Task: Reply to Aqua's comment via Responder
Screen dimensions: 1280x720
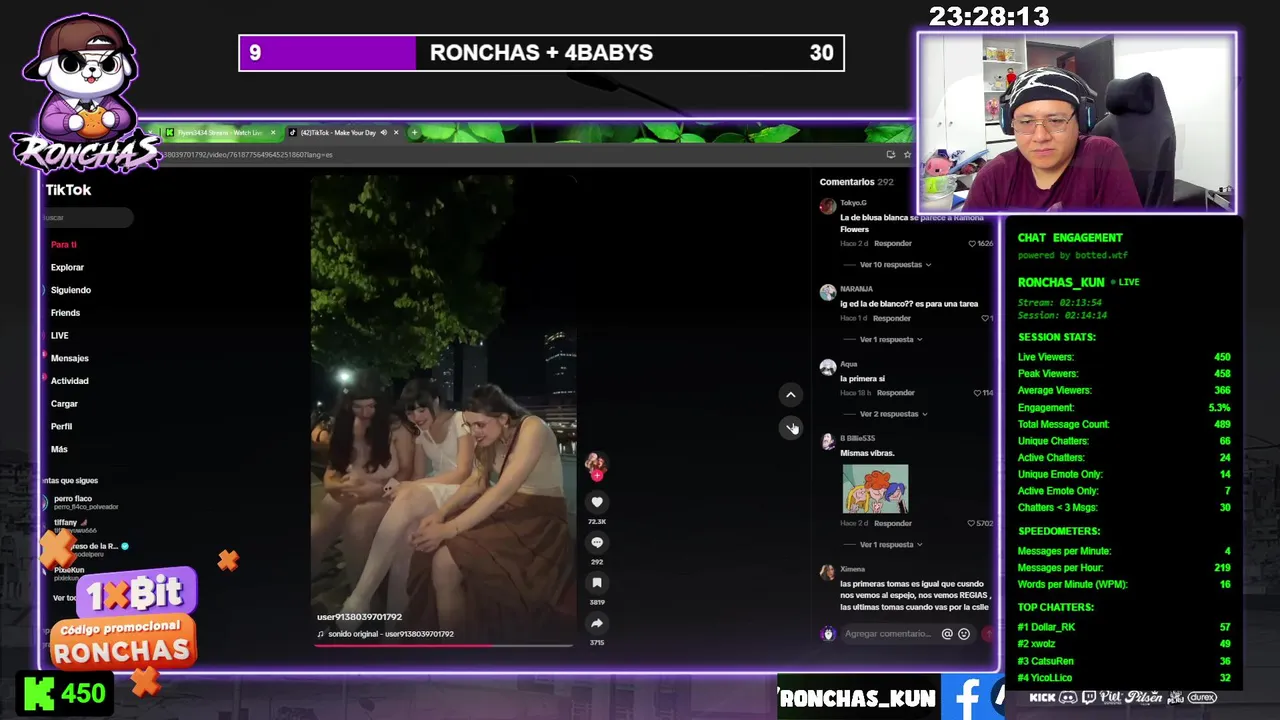Action: tap(896, 393)
